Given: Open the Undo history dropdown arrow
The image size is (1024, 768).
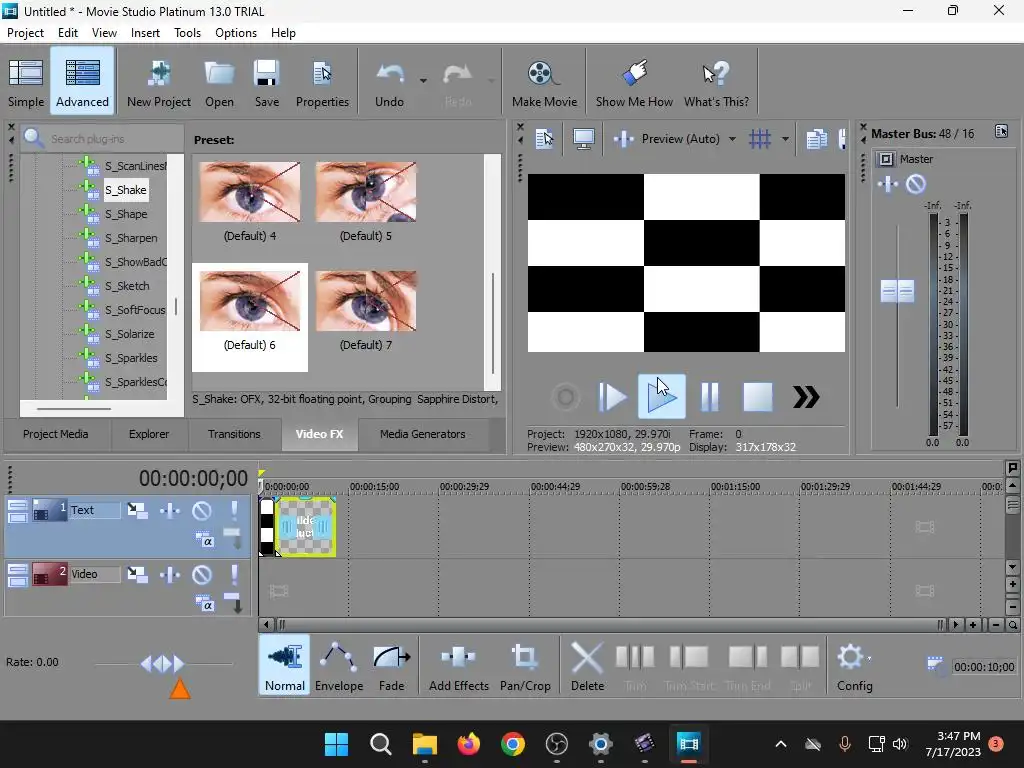Looking at the screenshot, I should pos(423,81).
